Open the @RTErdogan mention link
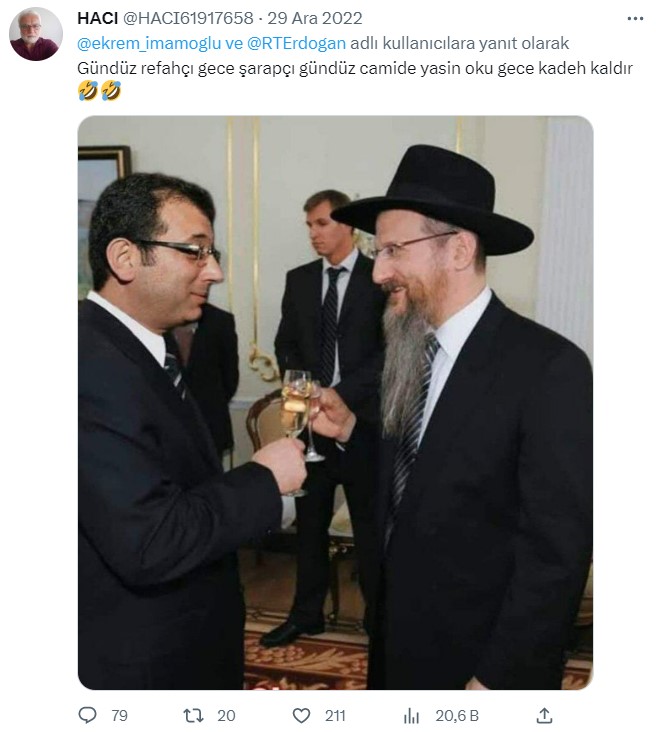The image size is (656, 732). pos(296,43)
